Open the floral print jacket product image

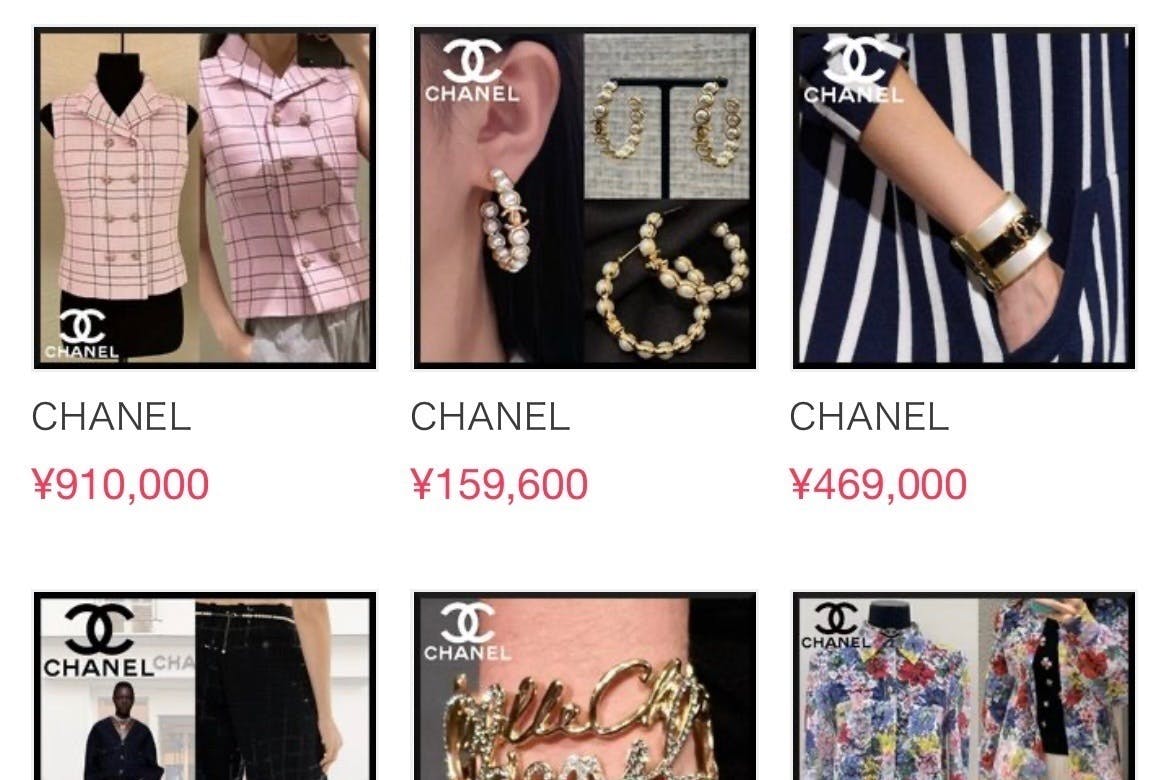[x=963, y=686]
